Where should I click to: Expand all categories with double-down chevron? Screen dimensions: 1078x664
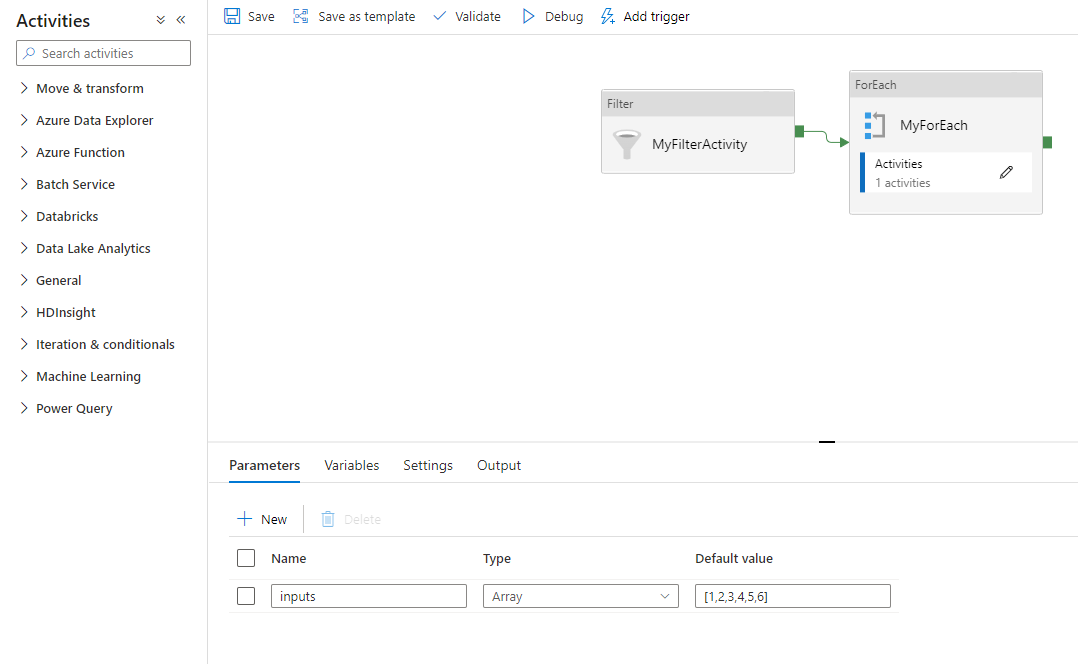(x=161, y=20)
